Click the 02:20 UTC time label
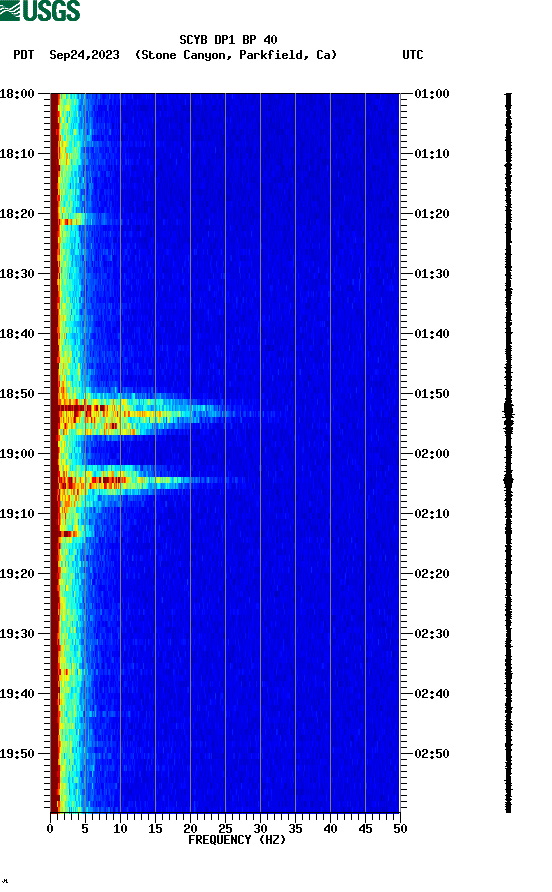 click(x=432, y=574)
